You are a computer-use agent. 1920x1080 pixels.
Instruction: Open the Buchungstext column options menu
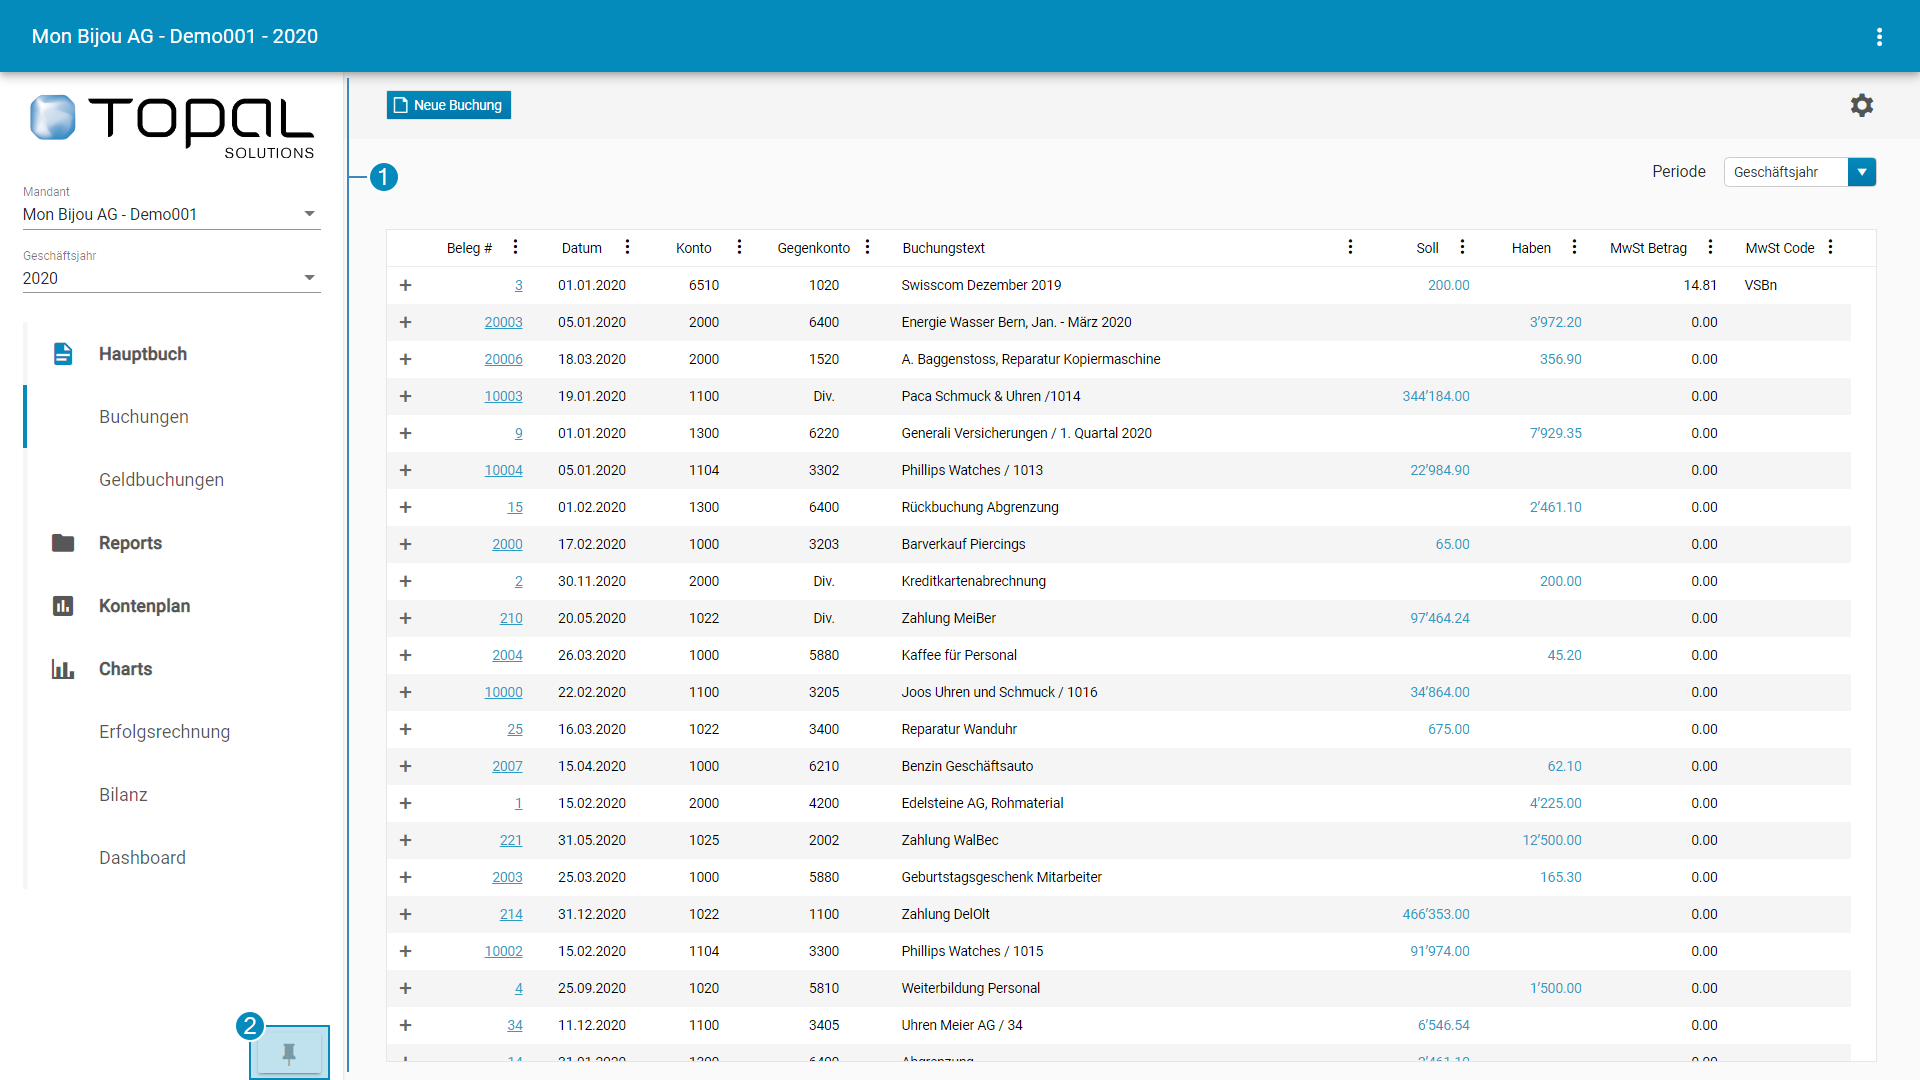pyautogui.click(x=1350, y=247)
